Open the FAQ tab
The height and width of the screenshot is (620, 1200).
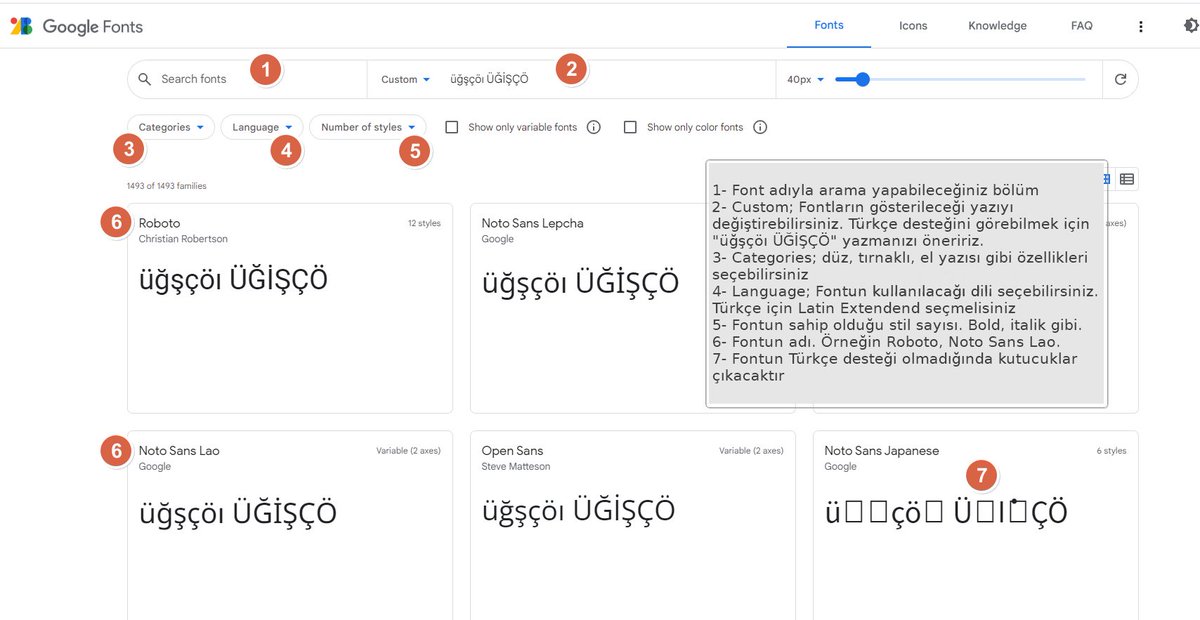1082,26
